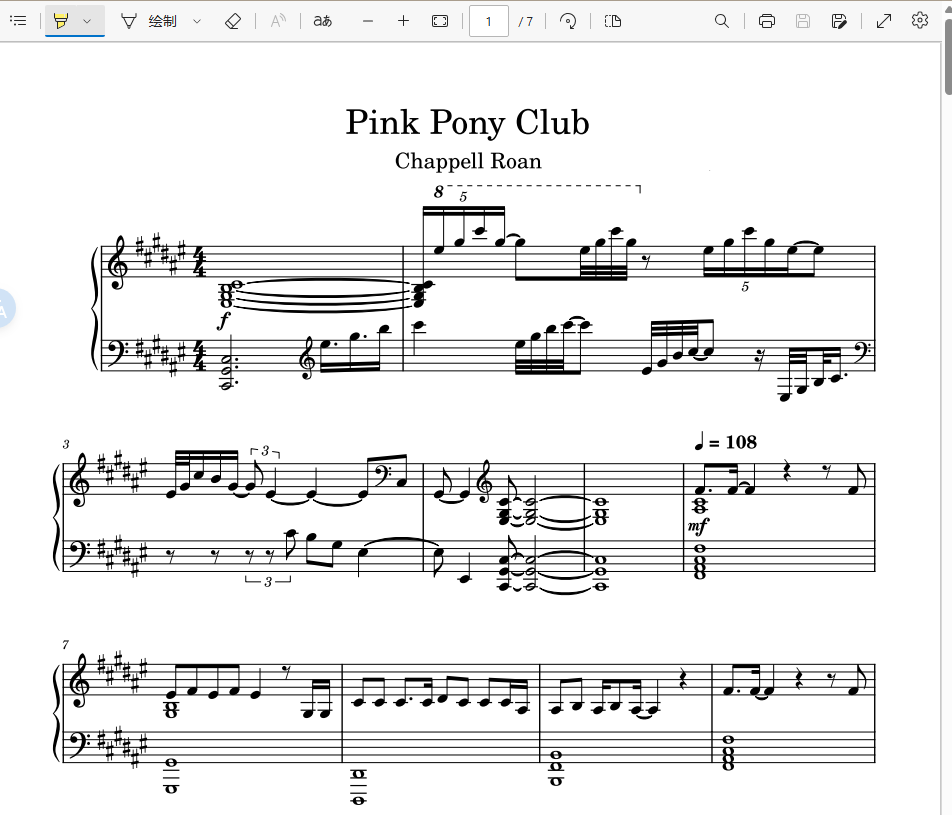The width and height of the screenshot is (952, 815).
Task: Save as a copy with annotations
Action: 839,21
